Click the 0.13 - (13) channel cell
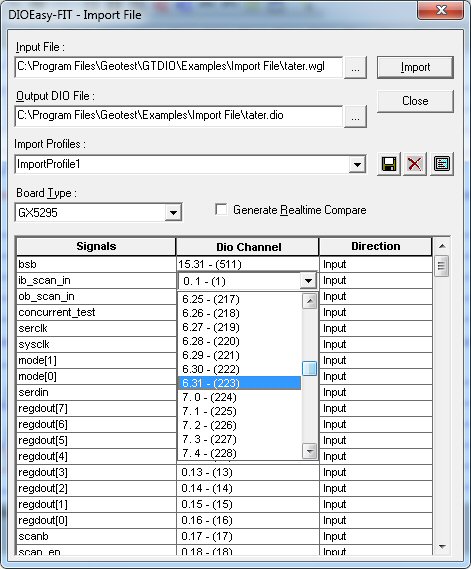 click(x=248, y=472)
